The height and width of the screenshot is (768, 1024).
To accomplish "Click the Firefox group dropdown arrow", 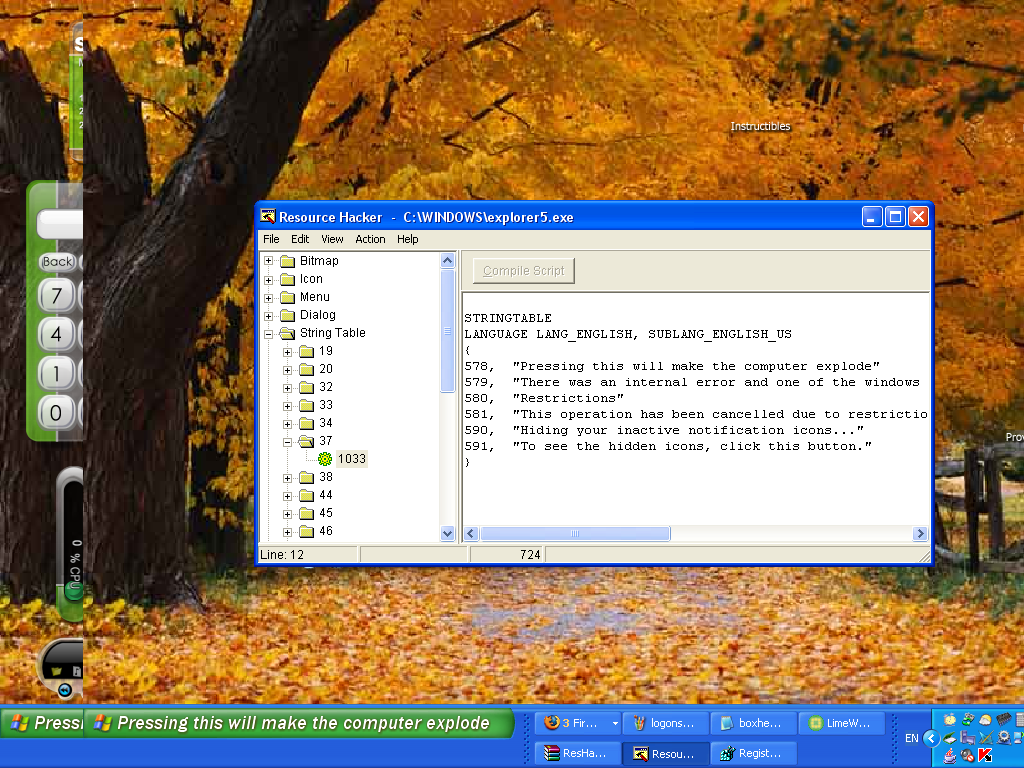I will click(x=615, y=724).
